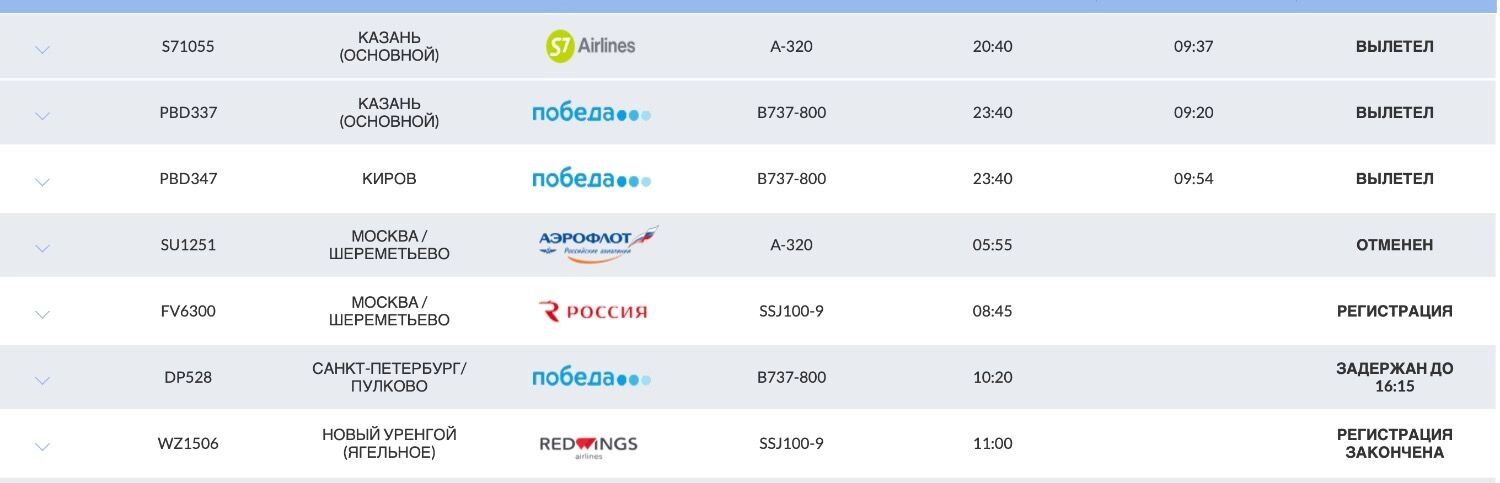Click the Pobeda logo for flight DP528
This screenshot has height=483, width=1500.
click(x=591, y=377)
